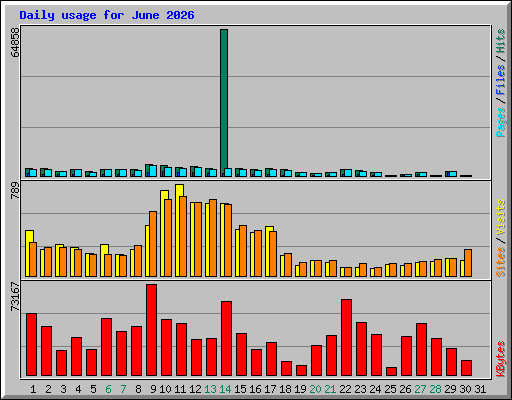Click the 789 sites axis value
The image size is (512, 400).
pos(15,191)
